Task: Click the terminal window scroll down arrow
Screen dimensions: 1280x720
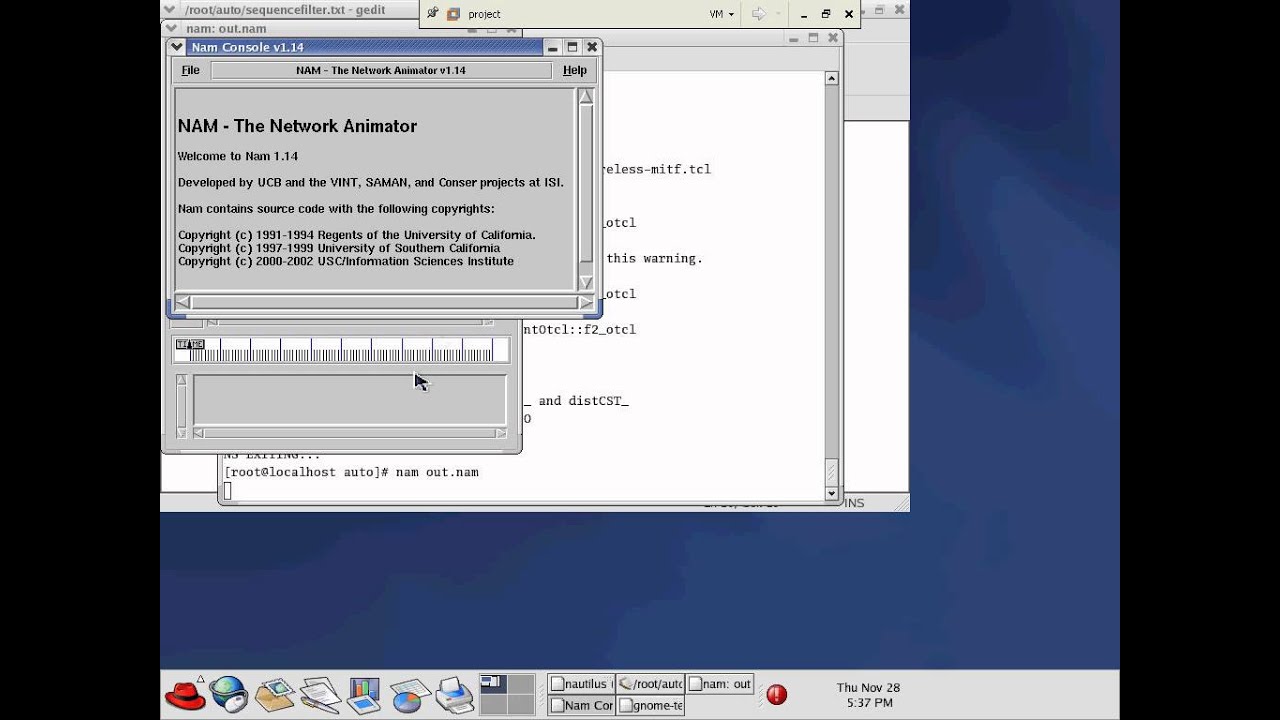Action: point(831,493)
